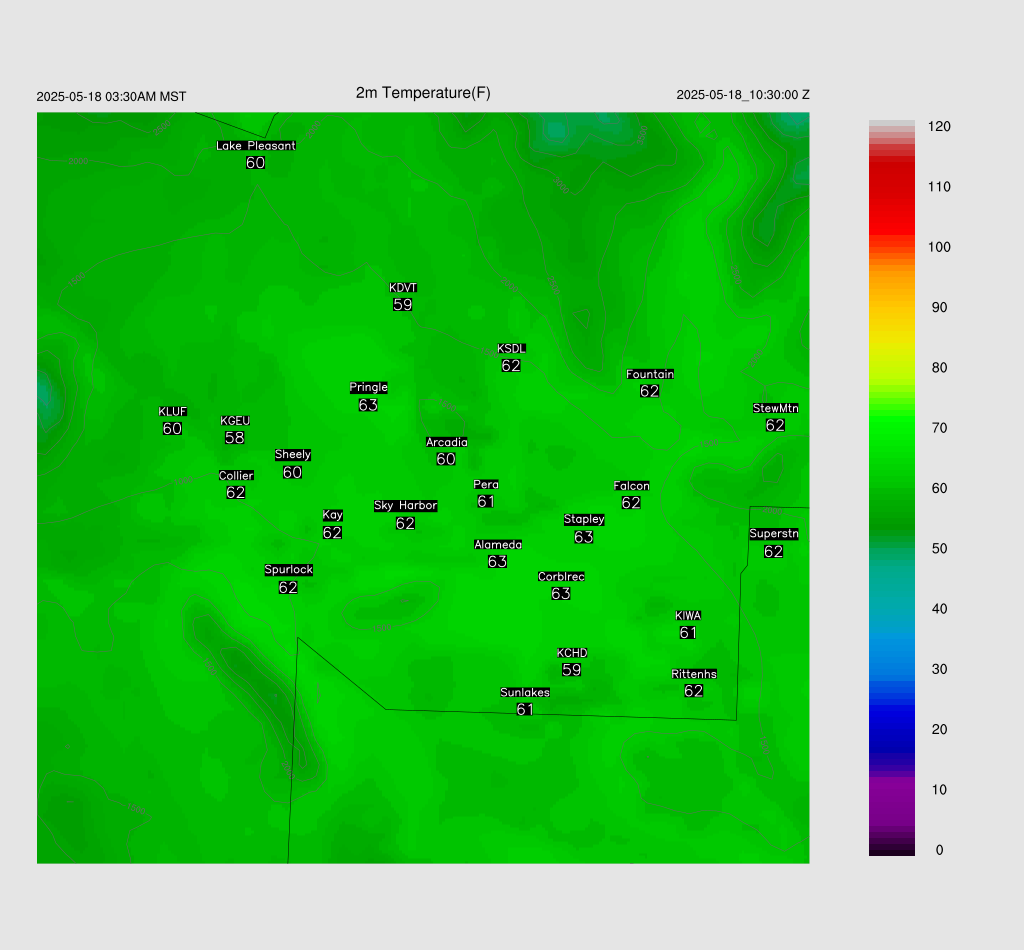Viewport: 1024px width, 950px height.
Task: Click the StewMtn station label
Action: coord(775,408)
